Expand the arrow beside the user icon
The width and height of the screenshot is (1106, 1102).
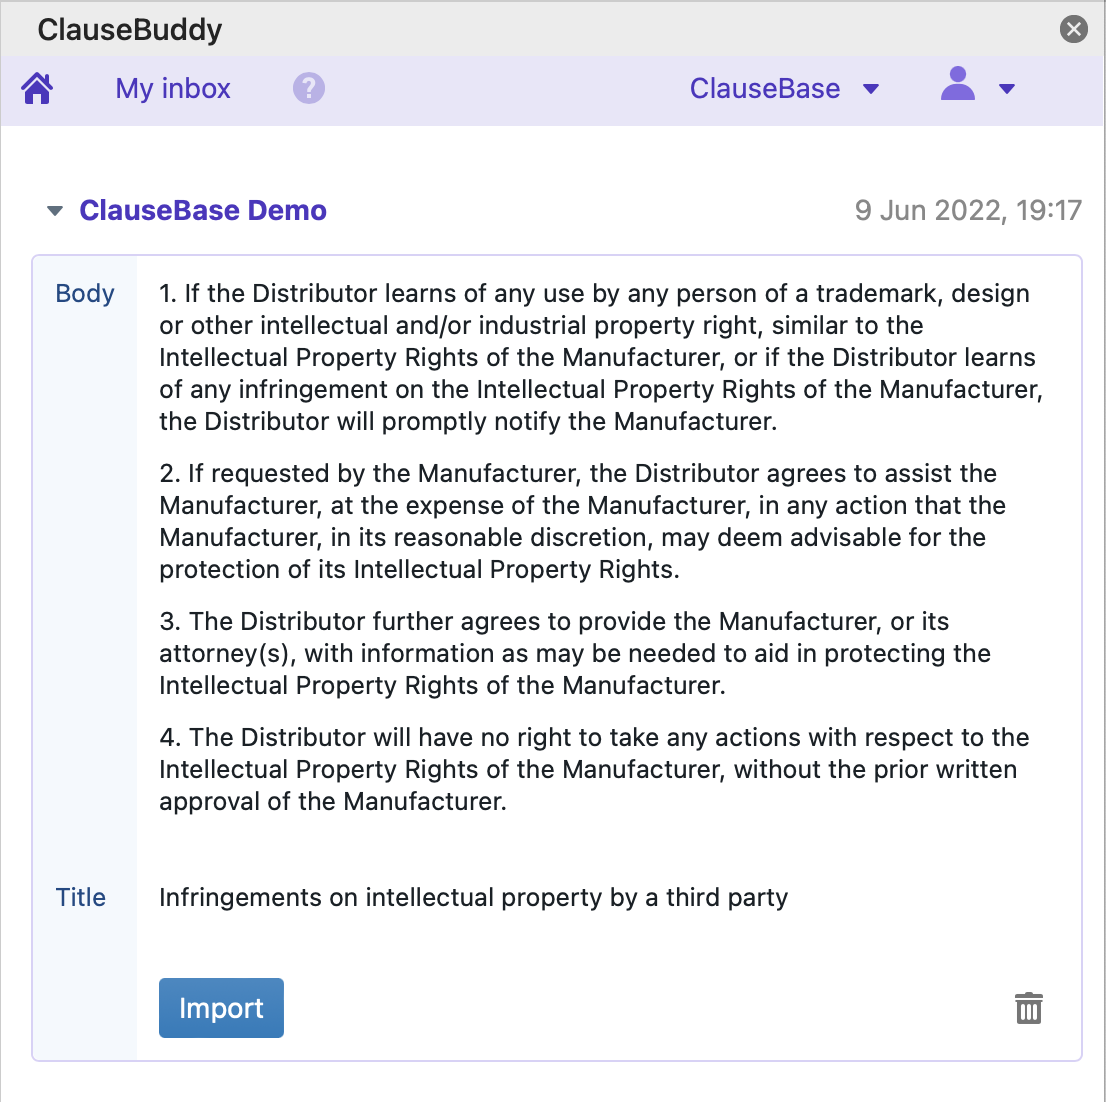pyautogui.click(x=1007, y=89)
